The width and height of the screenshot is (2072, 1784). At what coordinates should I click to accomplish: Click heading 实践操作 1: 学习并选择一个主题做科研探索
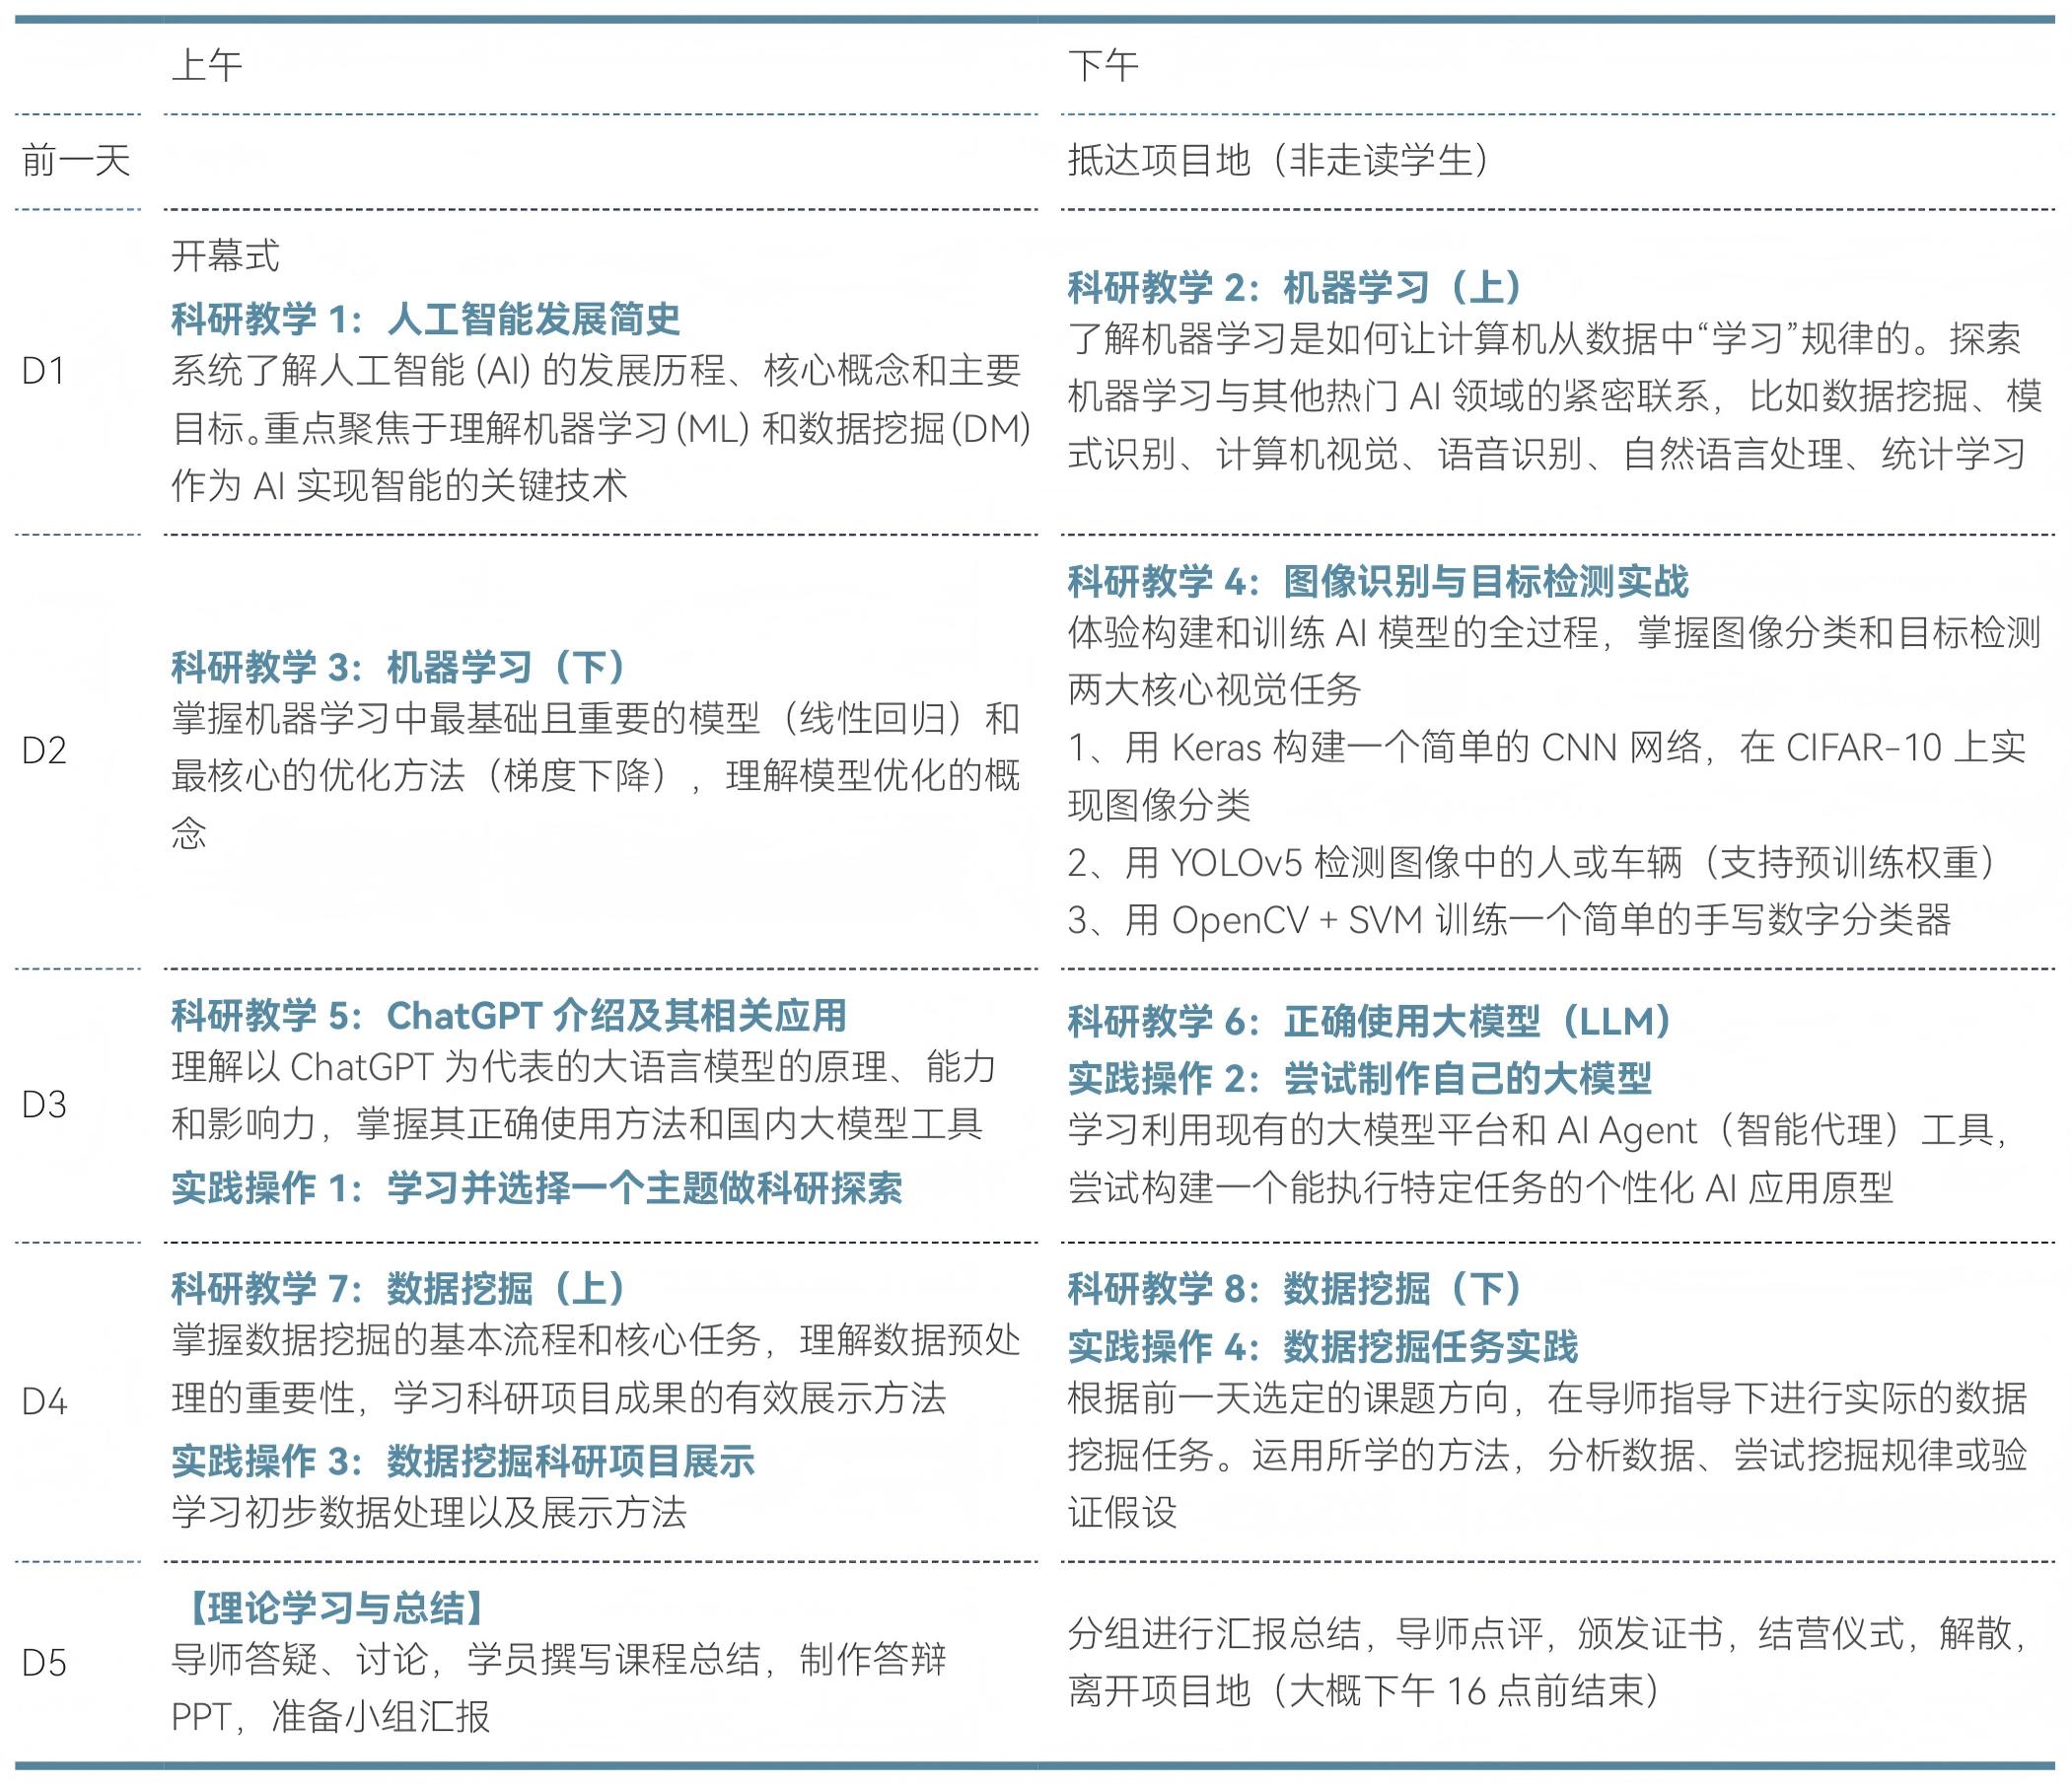[x=536, y=1188]
